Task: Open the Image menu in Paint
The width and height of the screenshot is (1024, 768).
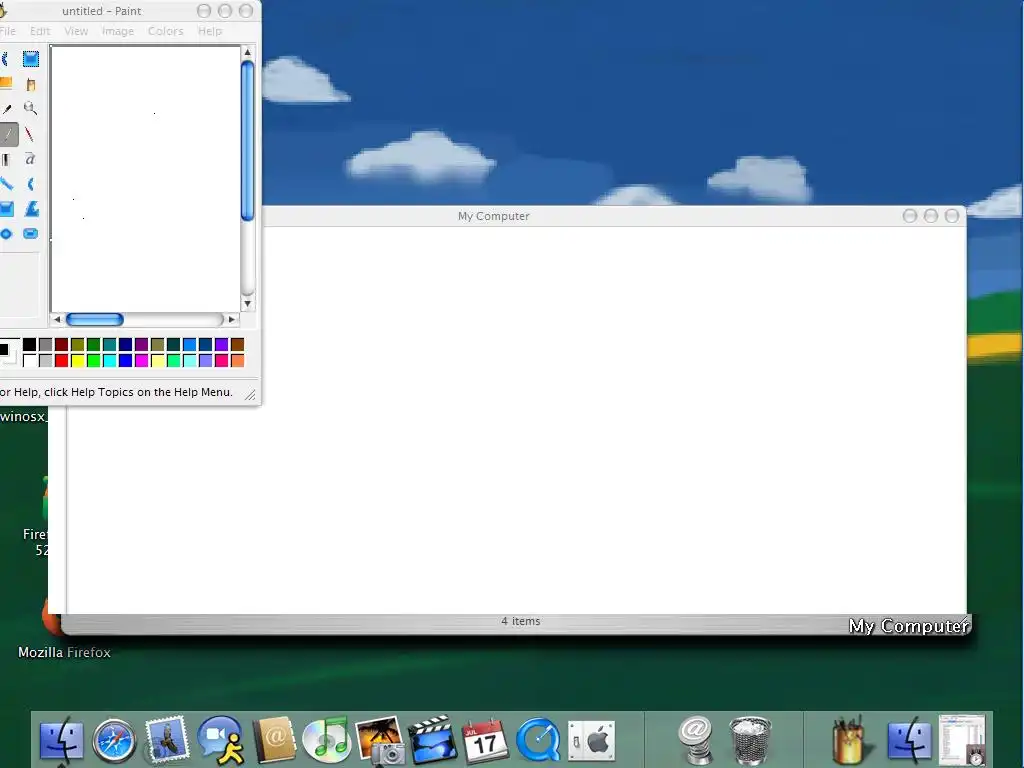Action: point(118,31)
